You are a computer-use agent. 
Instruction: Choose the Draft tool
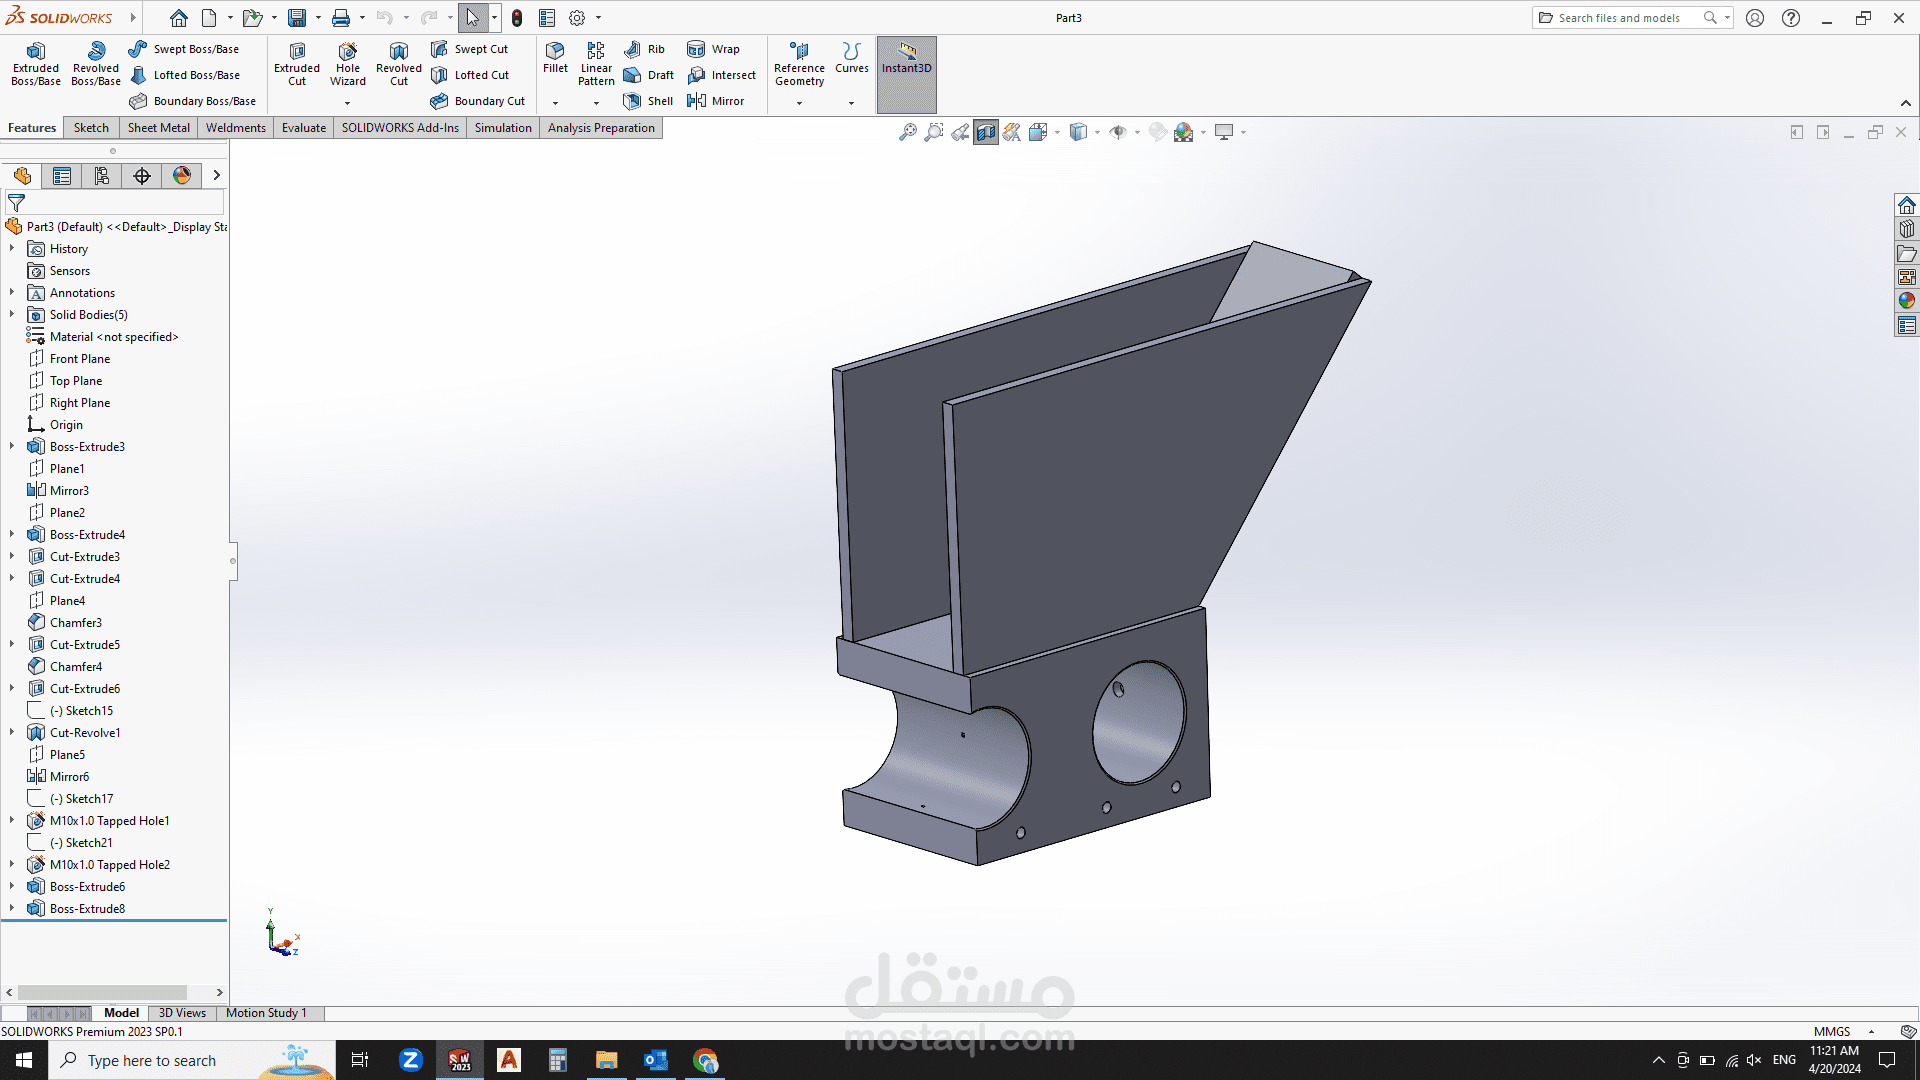coord(649,75)
